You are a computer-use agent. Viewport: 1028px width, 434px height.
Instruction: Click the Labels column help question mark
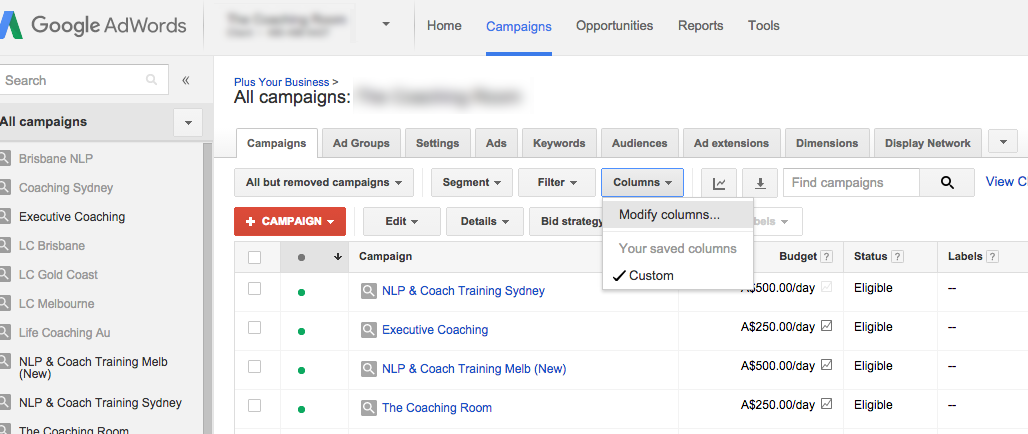[x=993, y=257]
